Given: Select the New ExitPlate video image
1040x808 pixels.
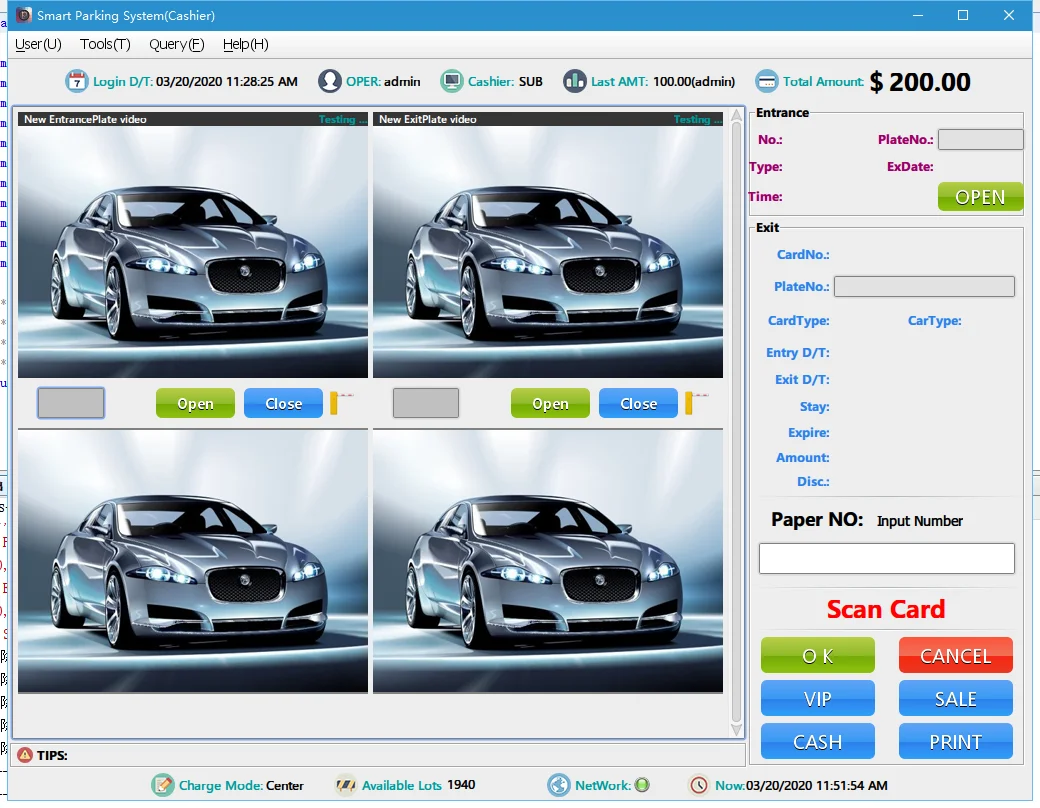Looking at the screenshot, I should tap(548, 251).
